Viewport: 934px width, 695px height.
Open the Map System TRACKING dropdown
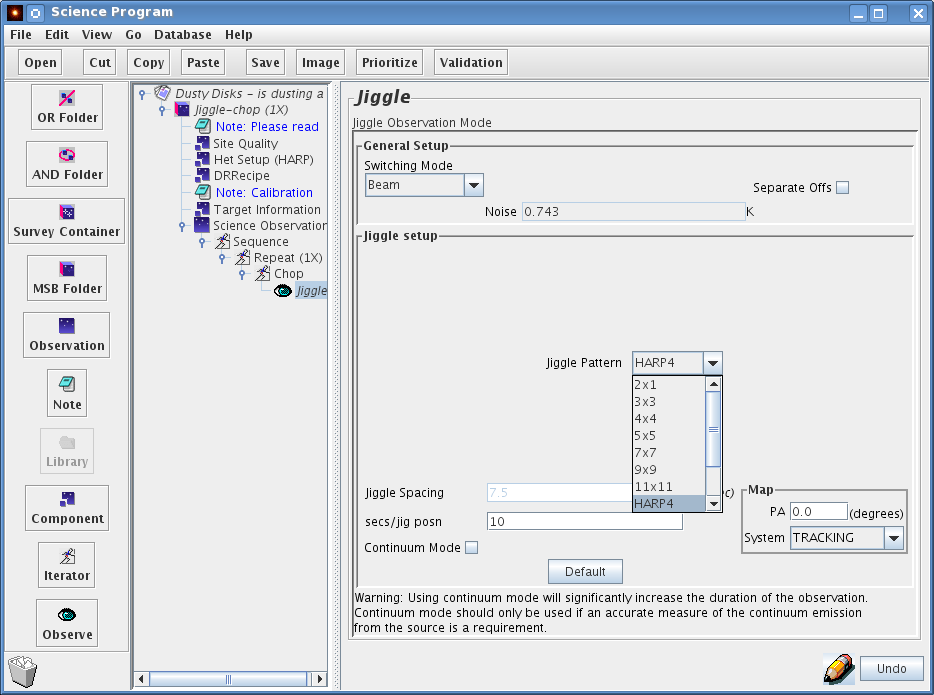coord(894,538)
